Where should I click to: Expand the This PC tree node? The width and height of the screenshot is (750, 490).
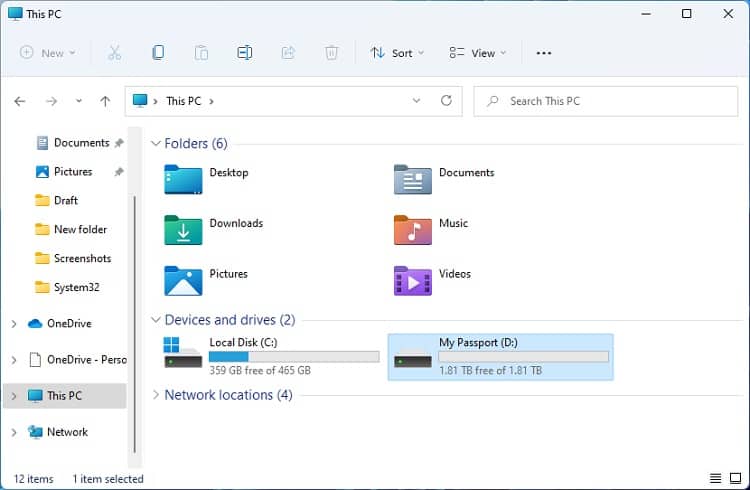click(14, 396)
